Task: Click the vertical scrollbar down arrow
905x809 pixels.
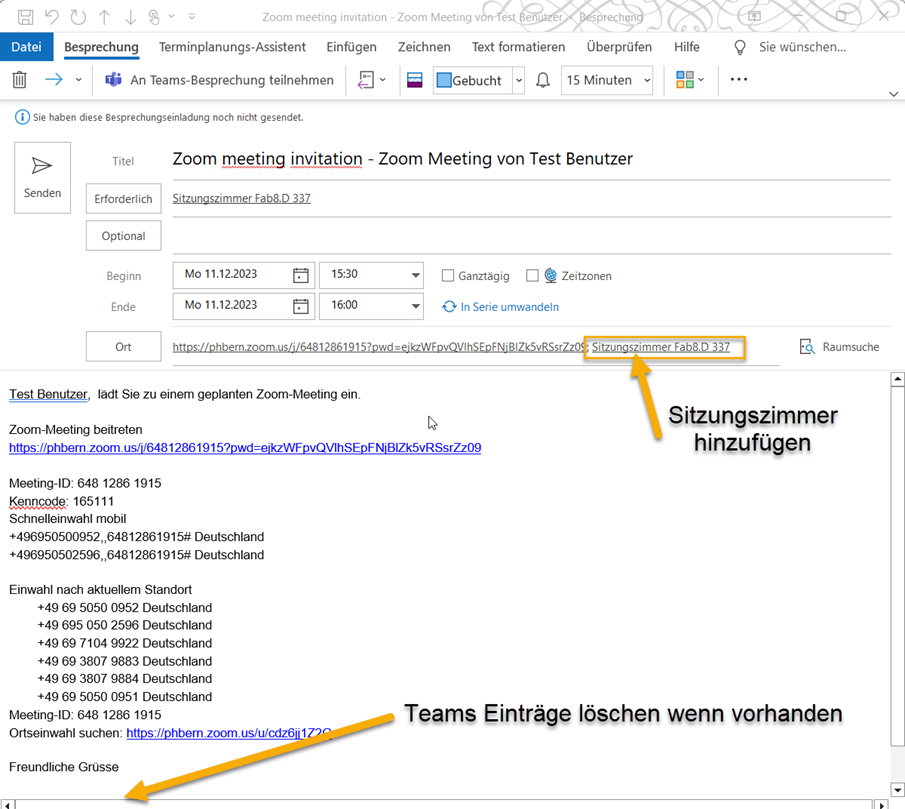Action: pyautogui.click(x=897, y=789)
